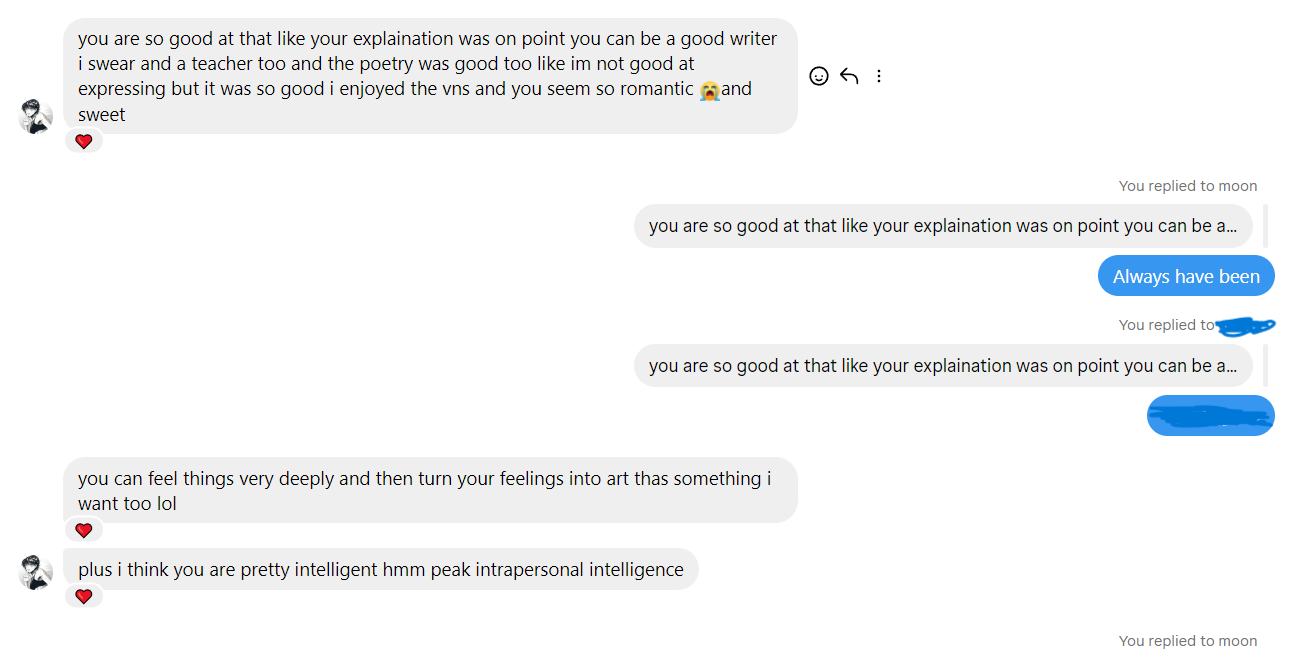Image resolution: width=1291 pixels, height=659 pixels.
Task: Toggle heart reaction under 'intrapersonal intelligence' message
Action: [x=84, y=597]
